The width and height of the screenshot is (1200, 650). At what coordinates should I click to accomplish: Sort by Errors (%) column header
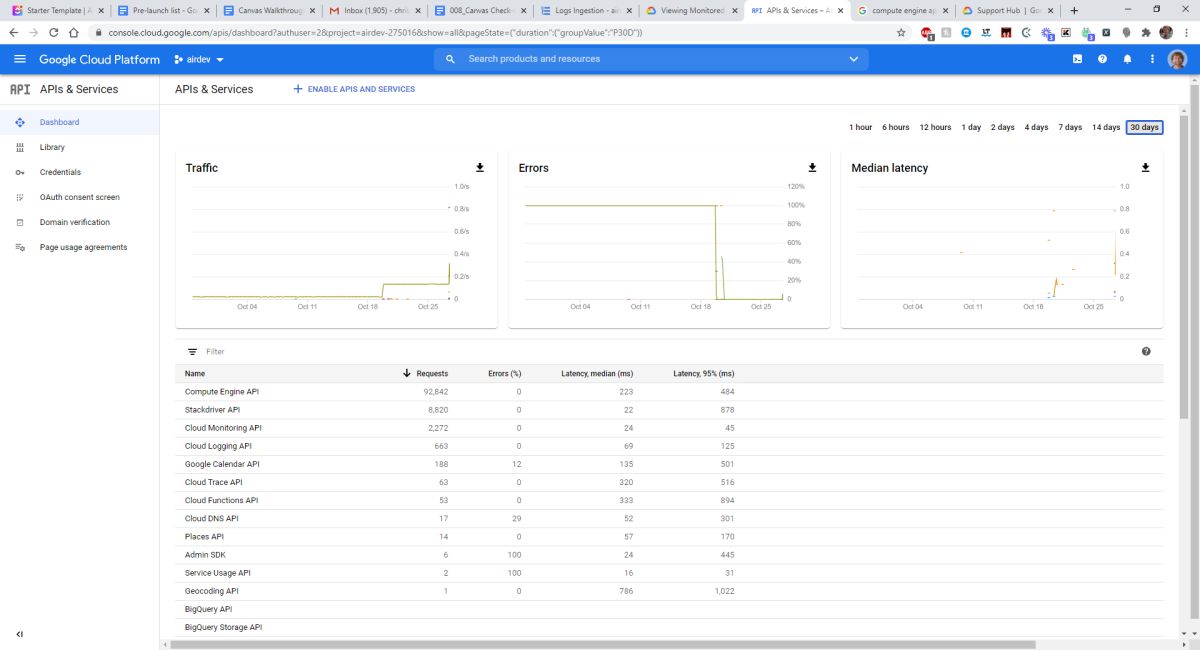tap(504, 373)
